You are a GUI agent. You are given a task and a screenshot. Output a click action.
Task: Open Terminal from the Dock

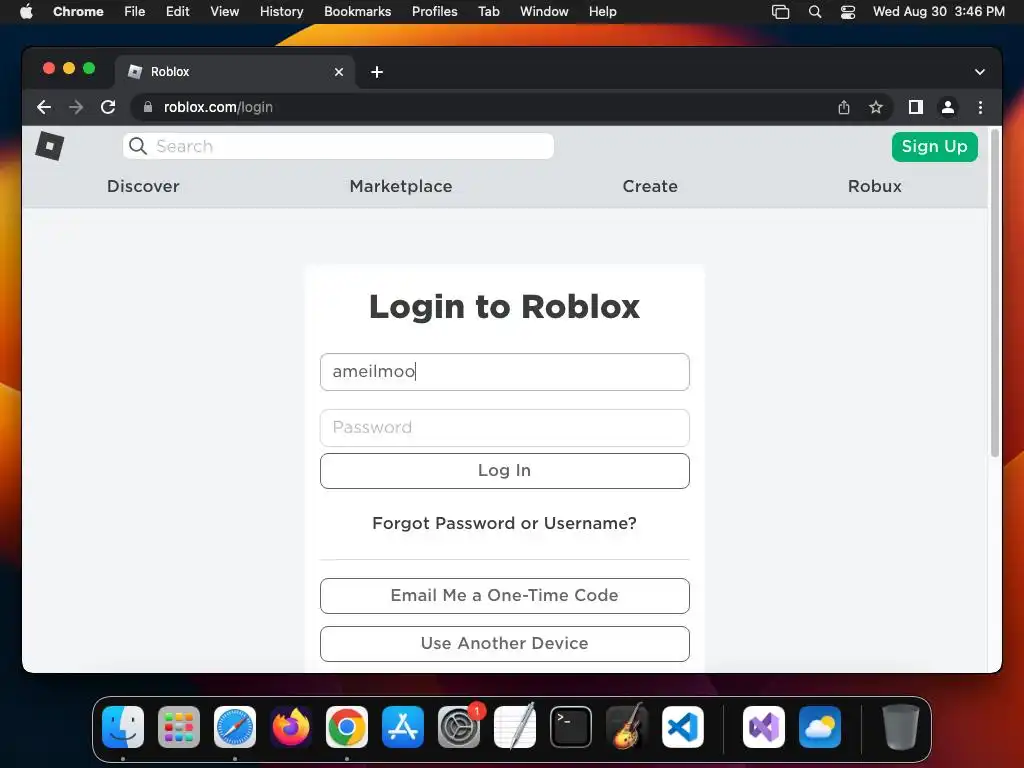coord(571,727)
